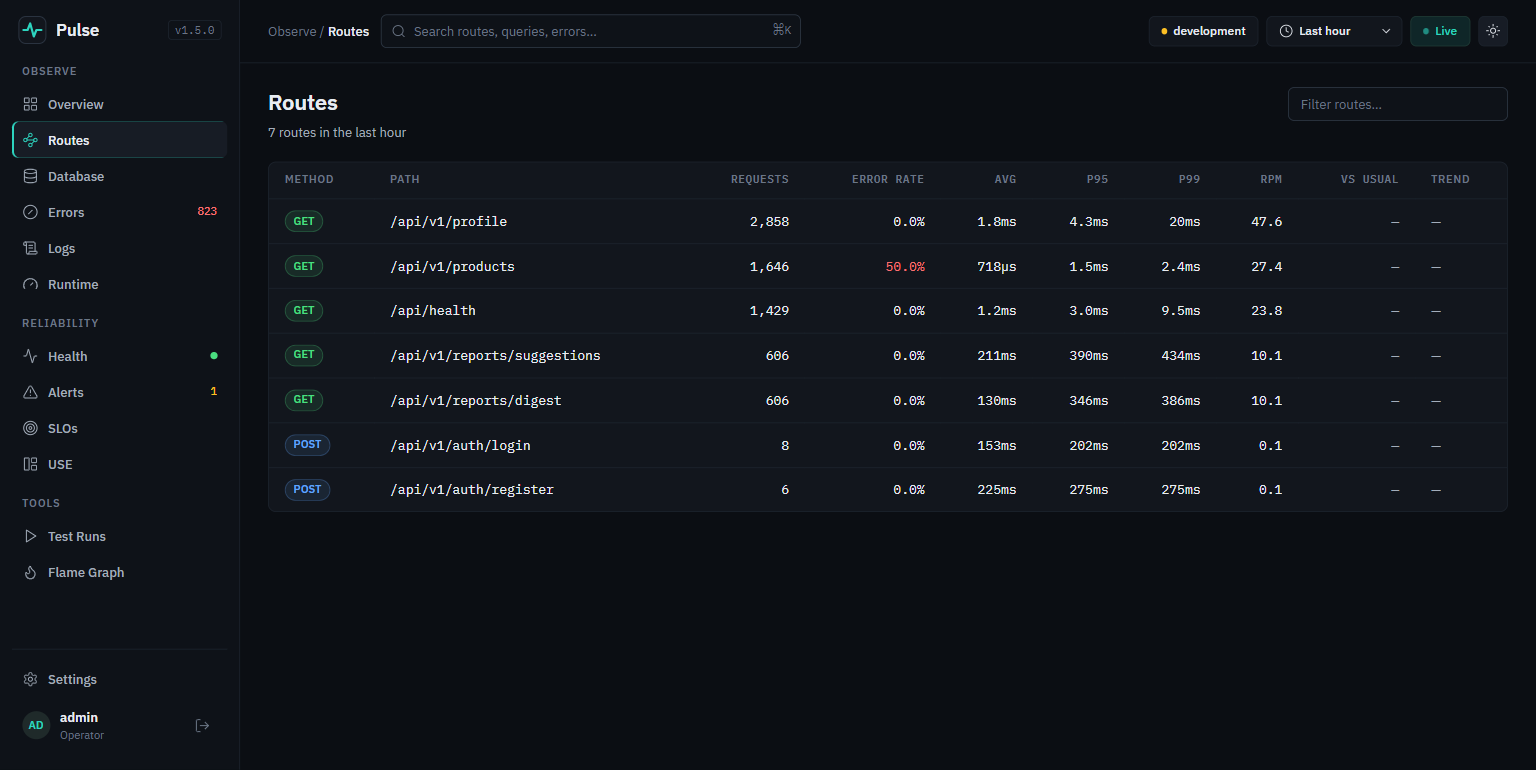Screen dimensions: 1536x770
Task: Select the /api/v1/auth/register route
Action: (x=887, y=490)
